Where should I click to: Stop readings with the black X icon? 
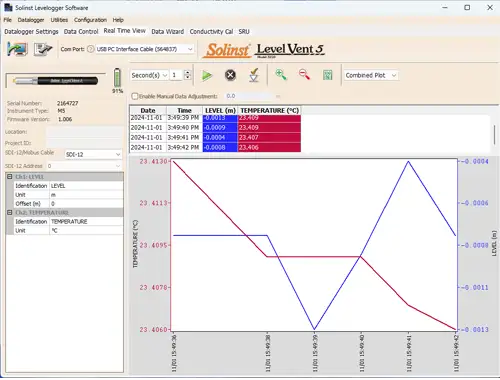pyautogui.click(x=230, y=75)
